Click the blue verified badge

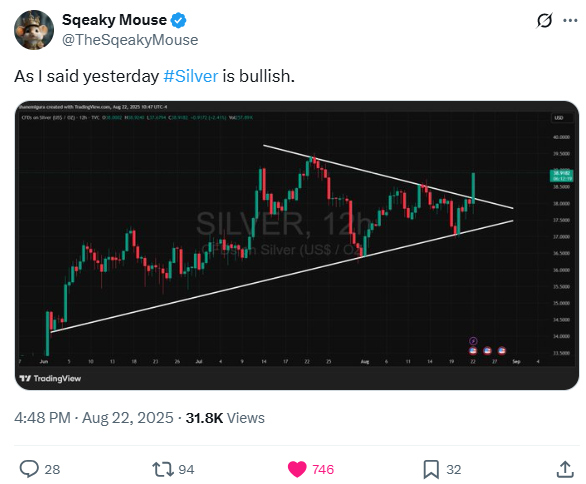click(x=178, y=20)
